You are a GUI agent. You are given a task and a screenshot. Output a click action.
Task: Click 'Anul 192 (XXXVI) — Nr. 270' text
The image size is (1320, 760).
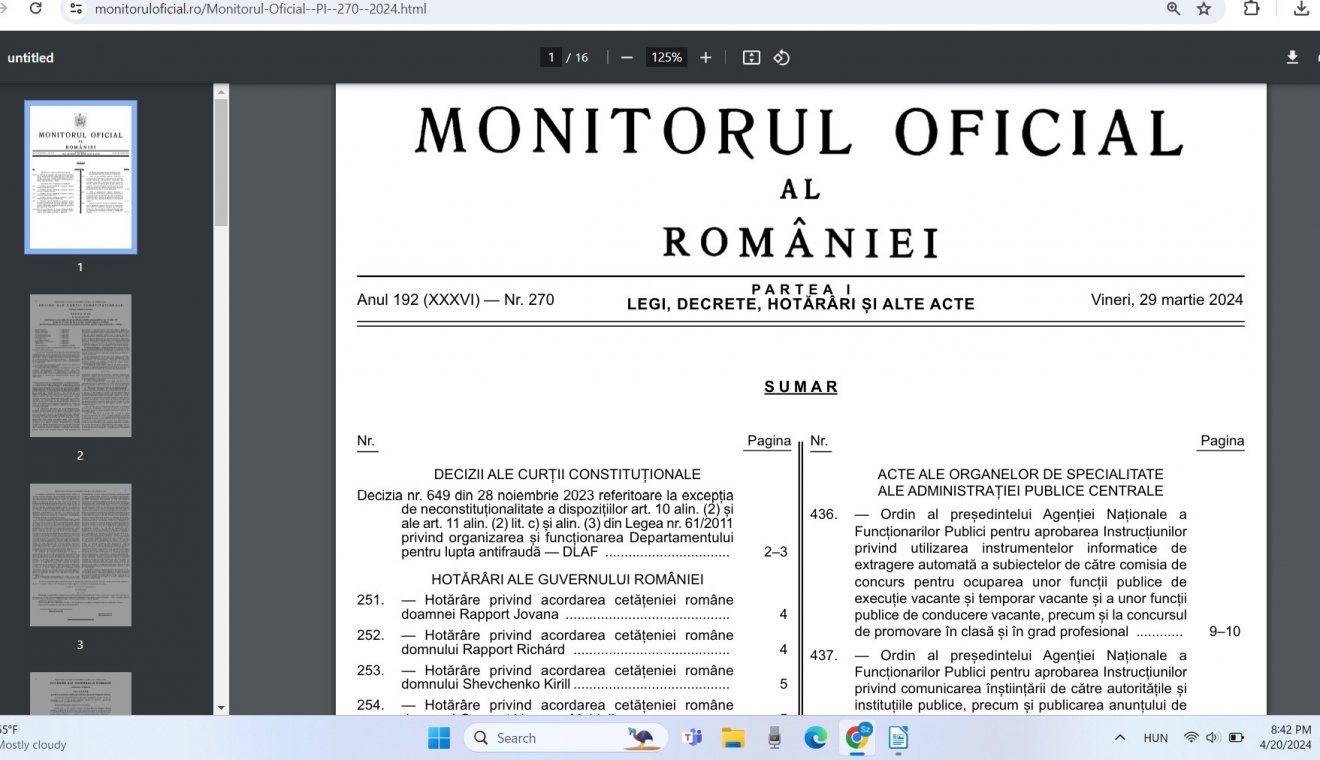coord(455,300)
